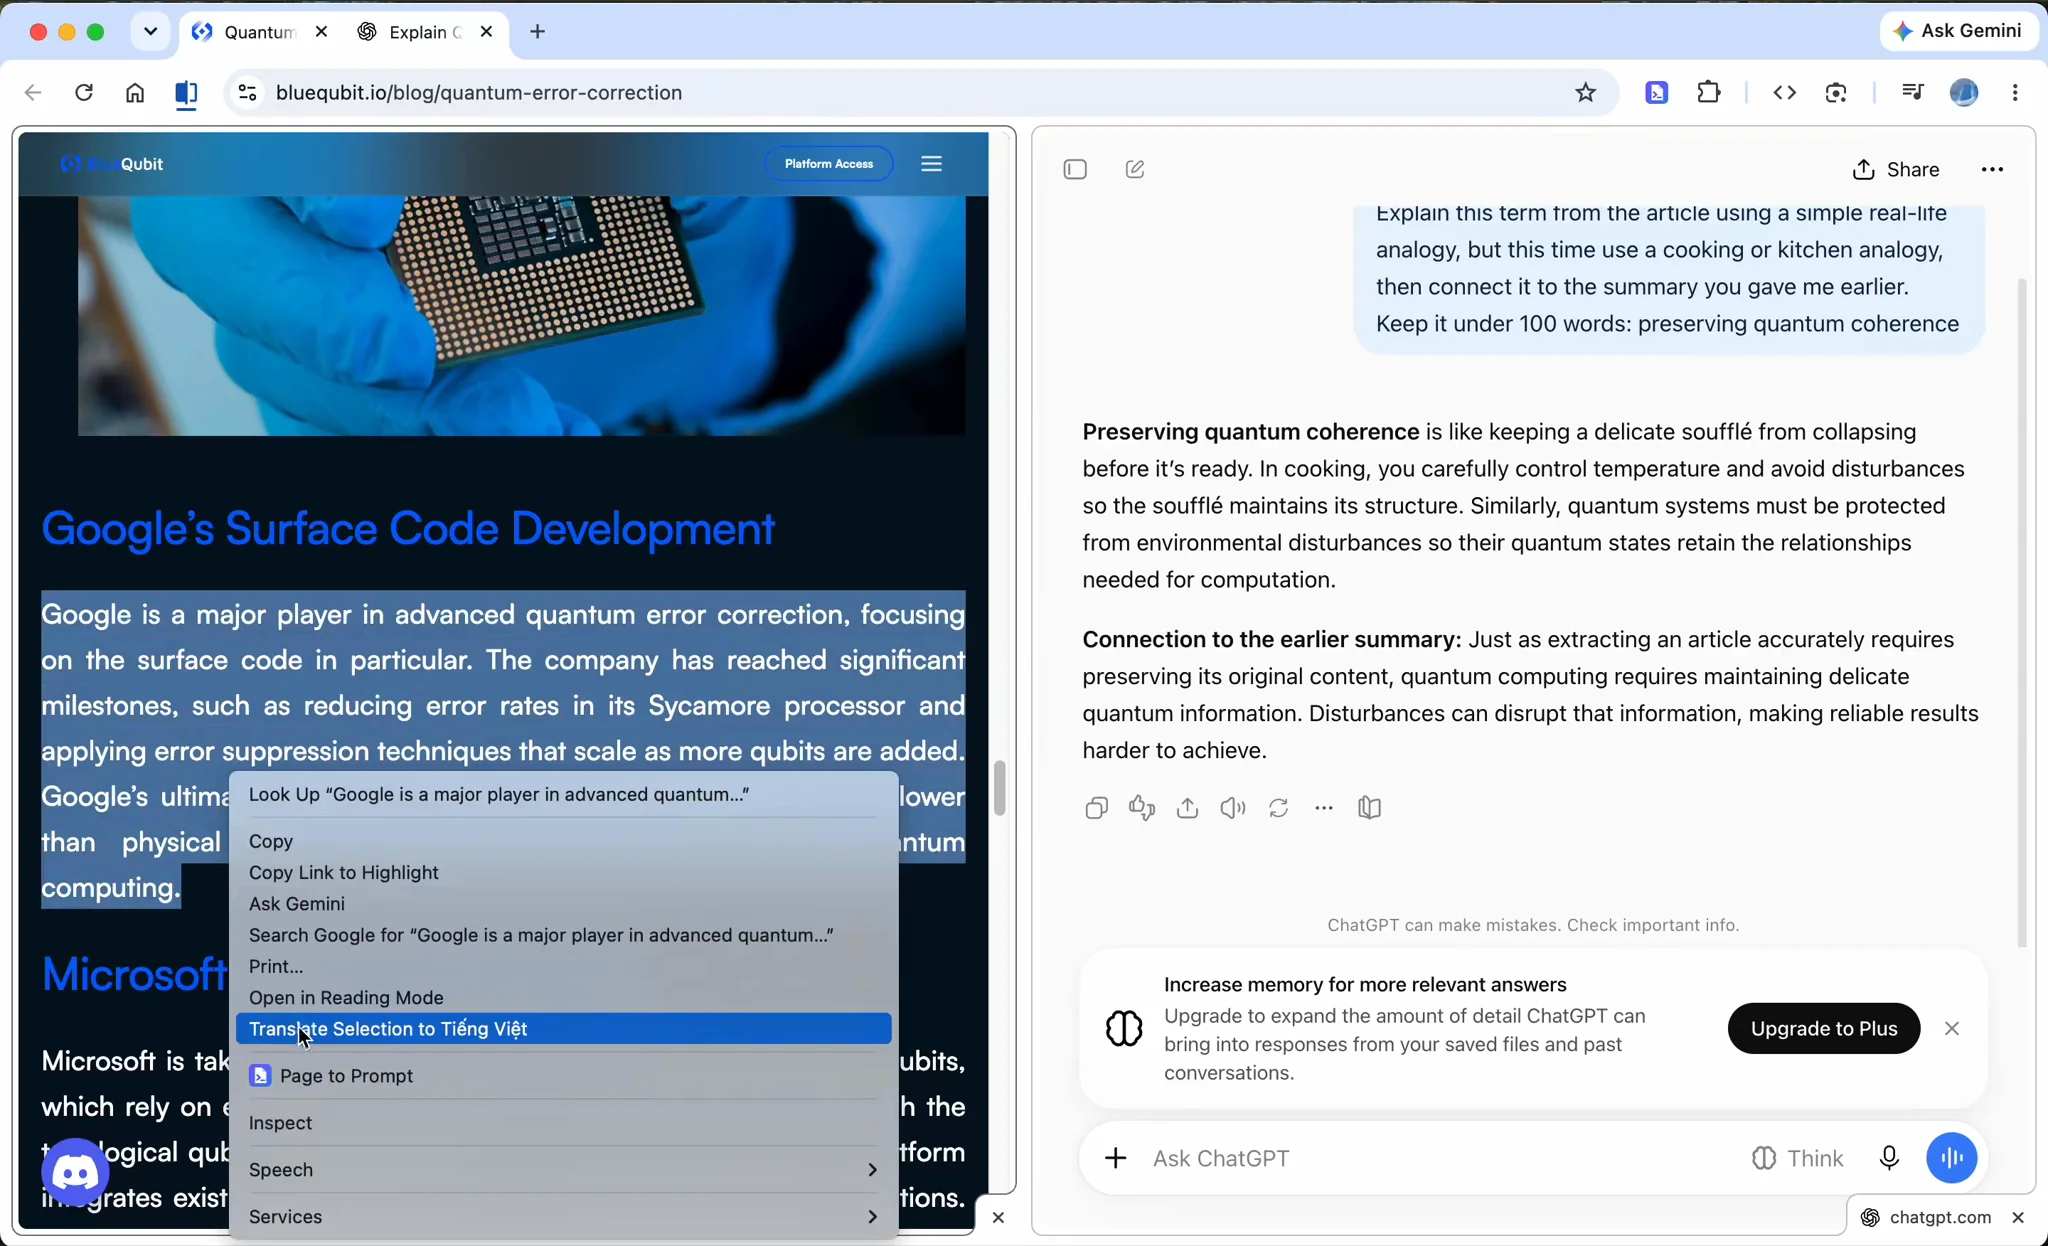Dismiss the memory upgrade banner
2048x1246 pixels.
click(1951, 1029)
